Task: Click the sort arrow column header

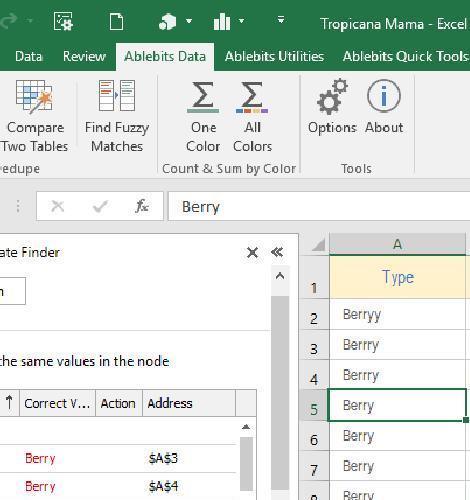Action: (9, 403)
